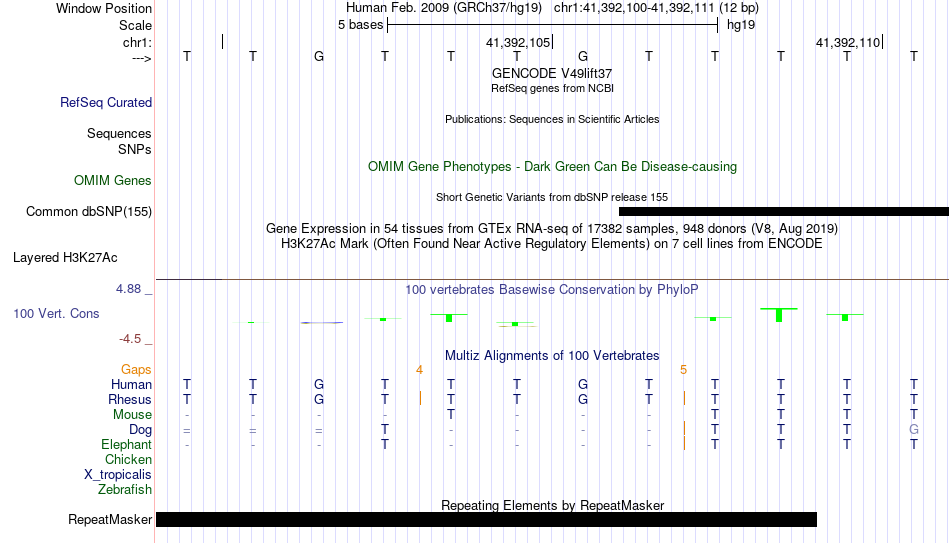The width and height of the screenshot is (950, 543).
Task: Select the Mouse species label
Action: pos(132,415)
